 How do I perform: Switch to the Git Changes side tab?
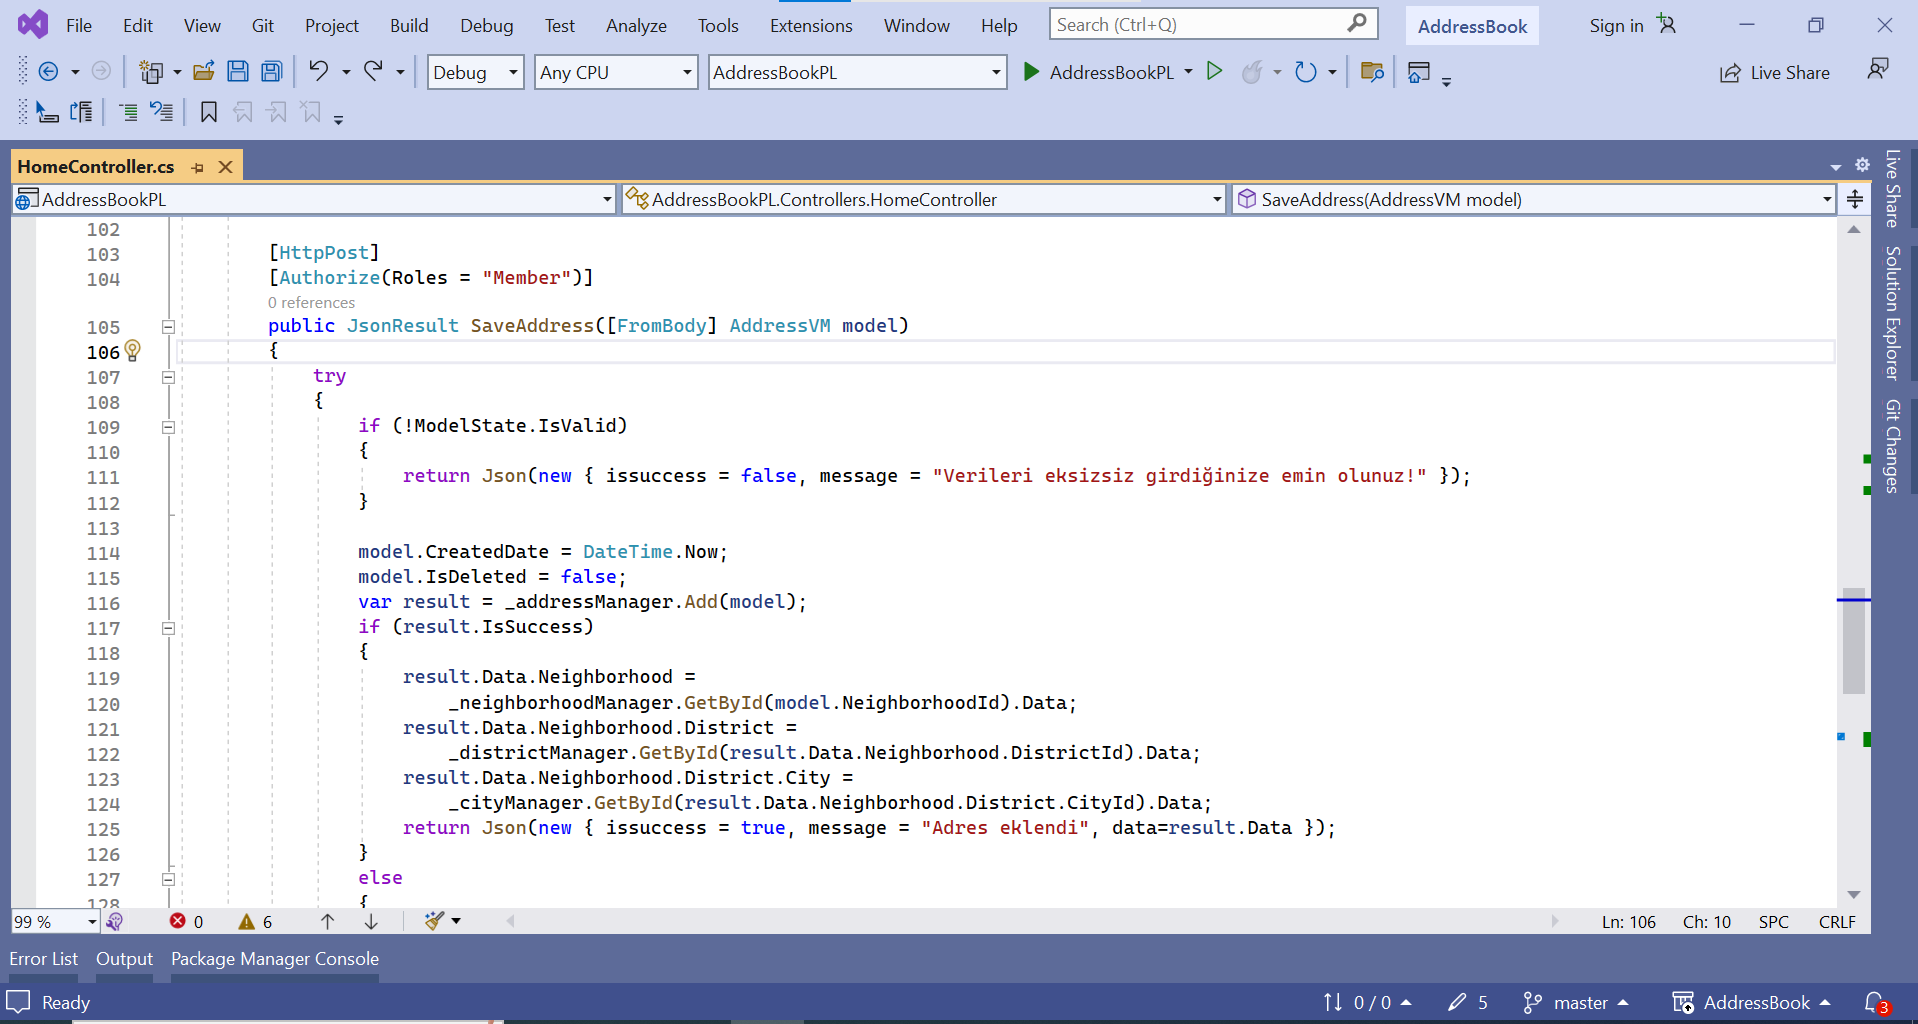[x=1891, y=447]
